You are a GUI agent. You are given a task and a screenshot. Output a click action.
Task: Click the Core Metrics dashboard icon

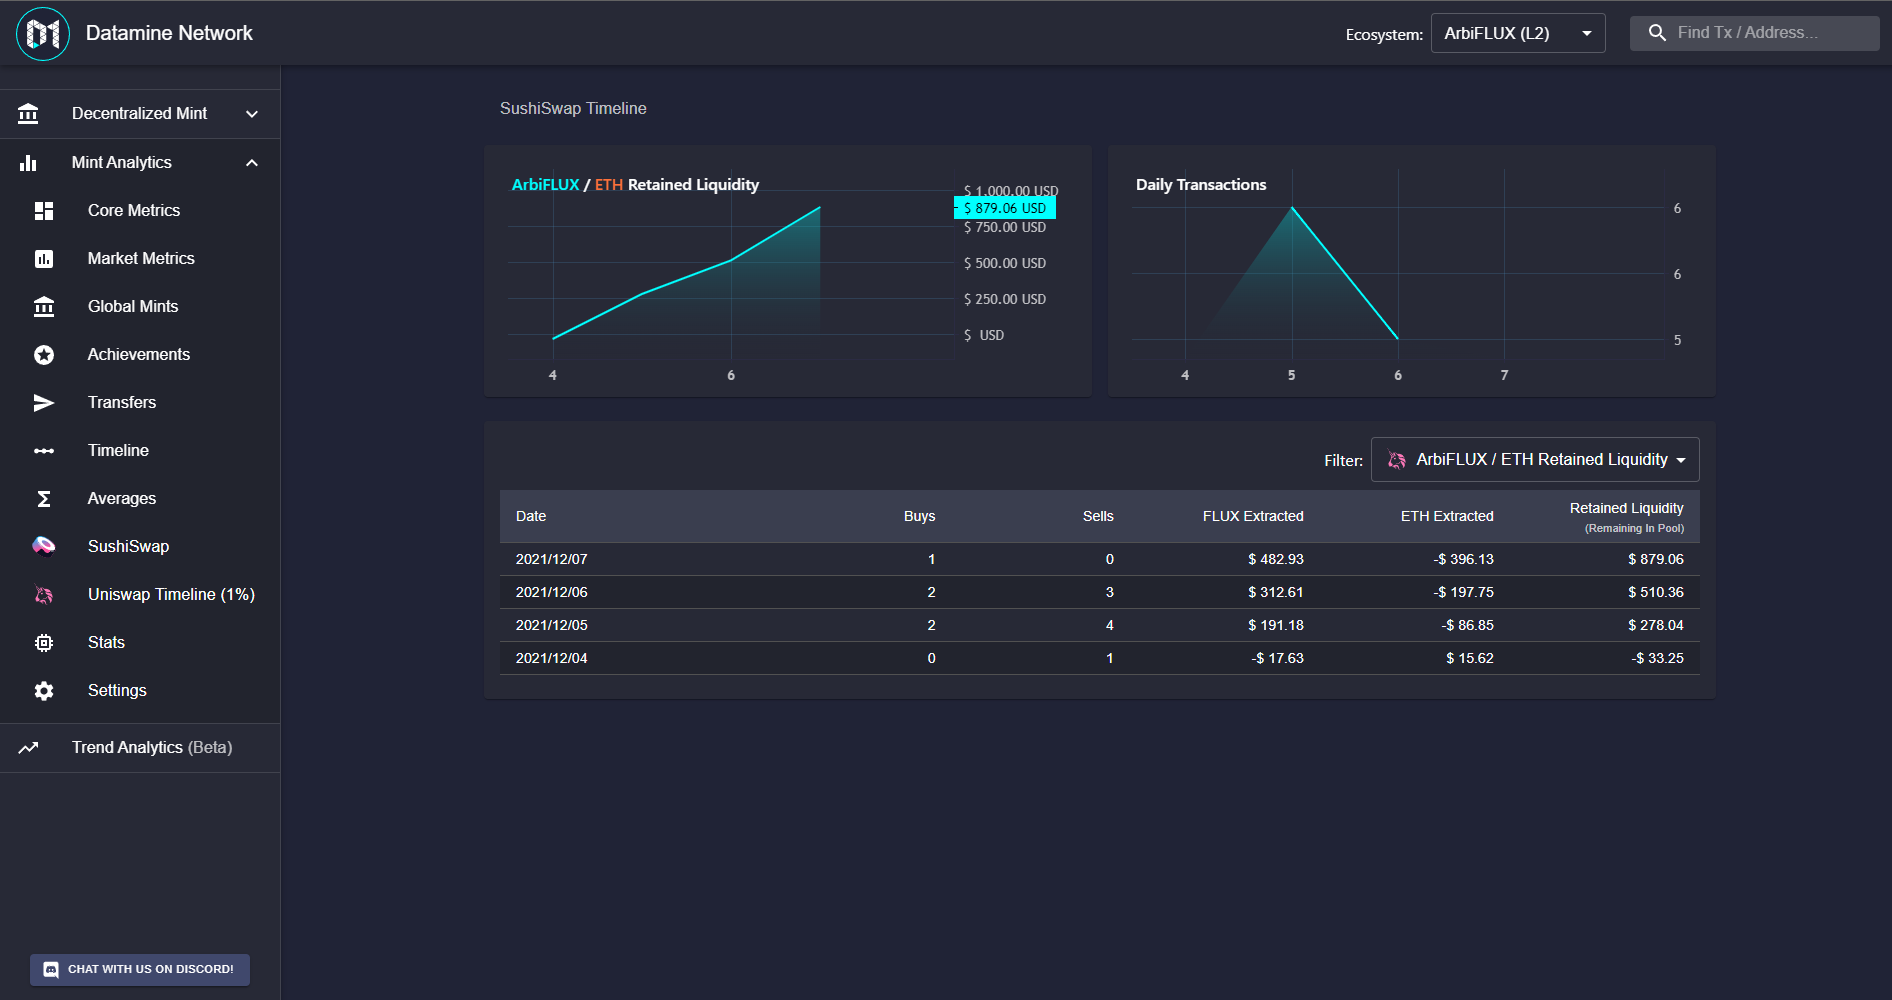click(44, 211)
